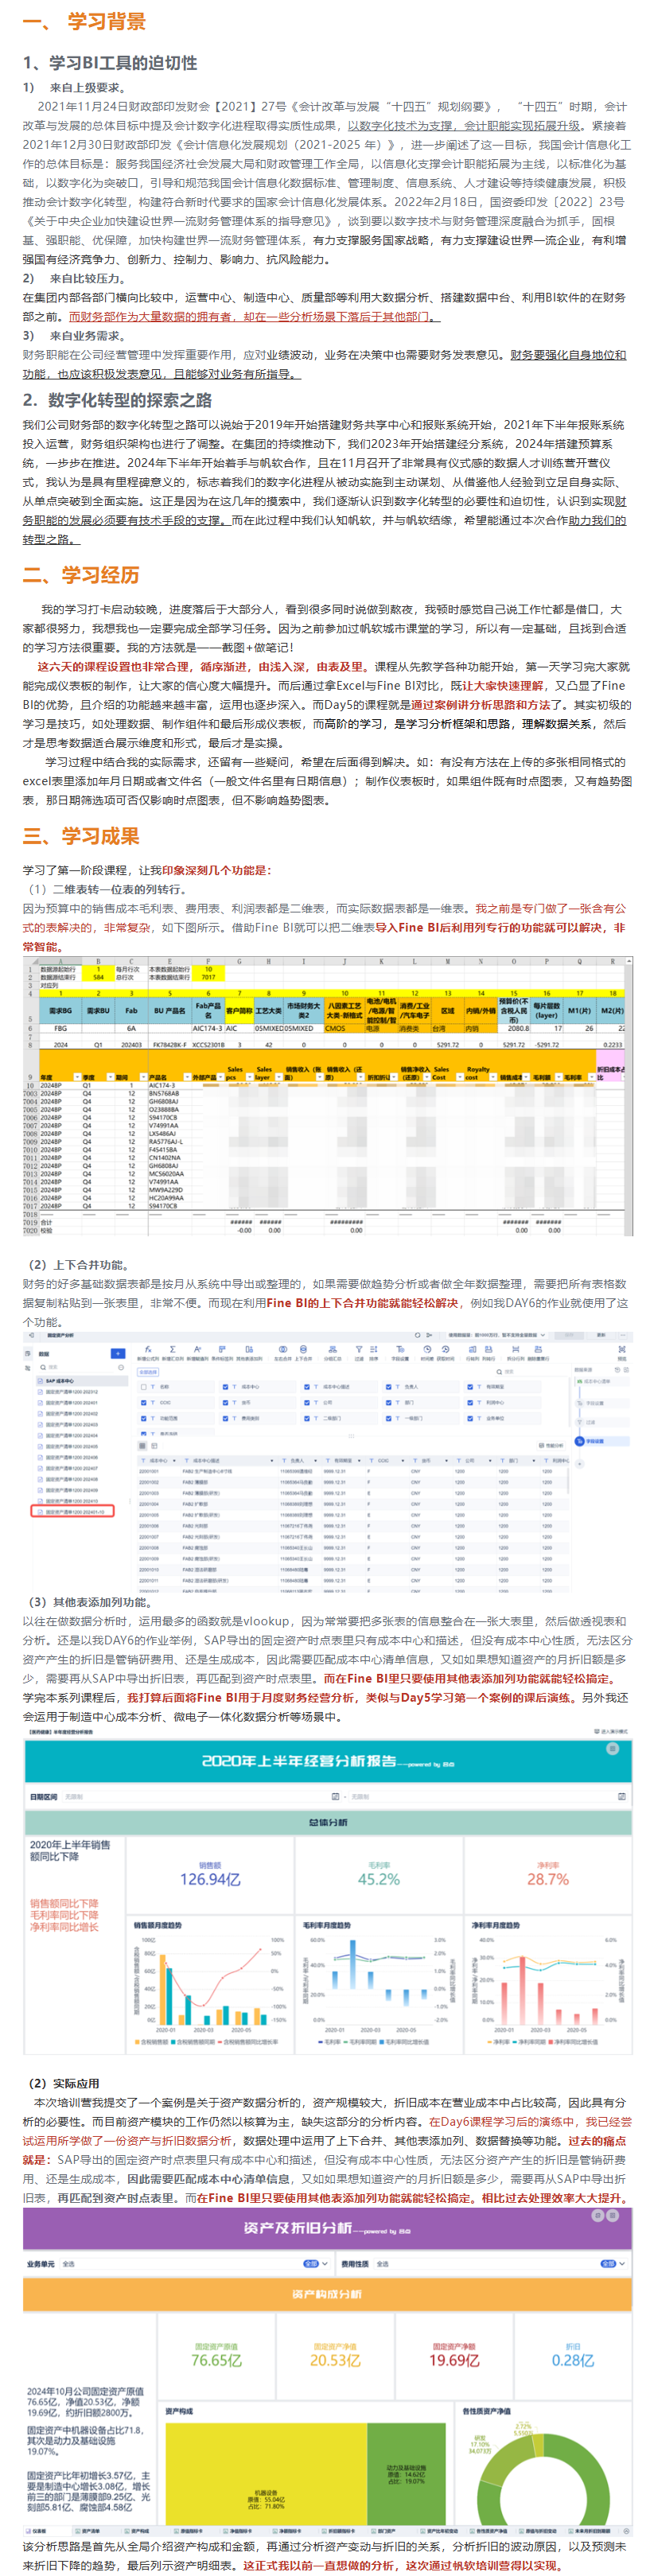Click the round icon in the 经营分析报告 banner
Image resolution: width=650 pixels, height=2576 pixels.
(612, 1749)
